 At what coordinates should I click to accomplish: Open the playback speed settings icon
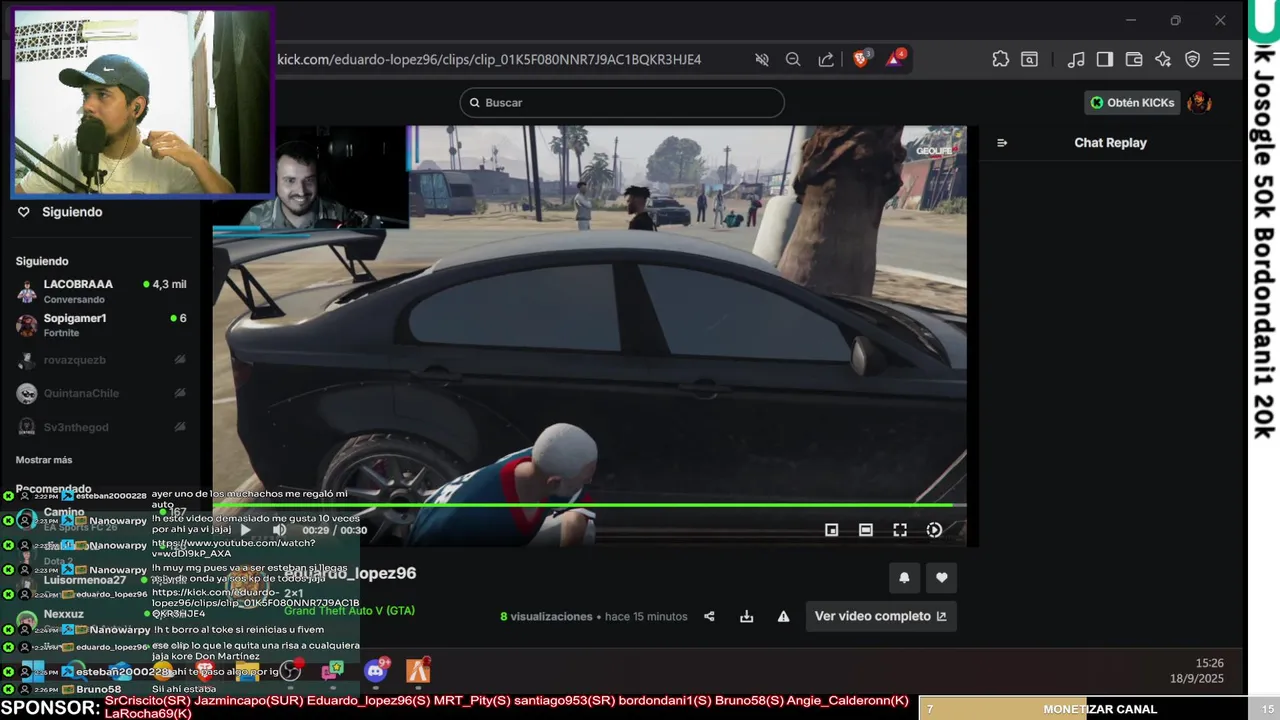point(934,530)
